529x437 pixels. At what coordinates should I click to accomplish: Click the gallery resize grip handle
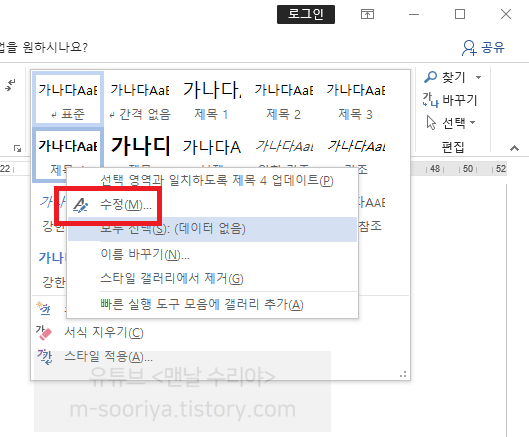403,374
